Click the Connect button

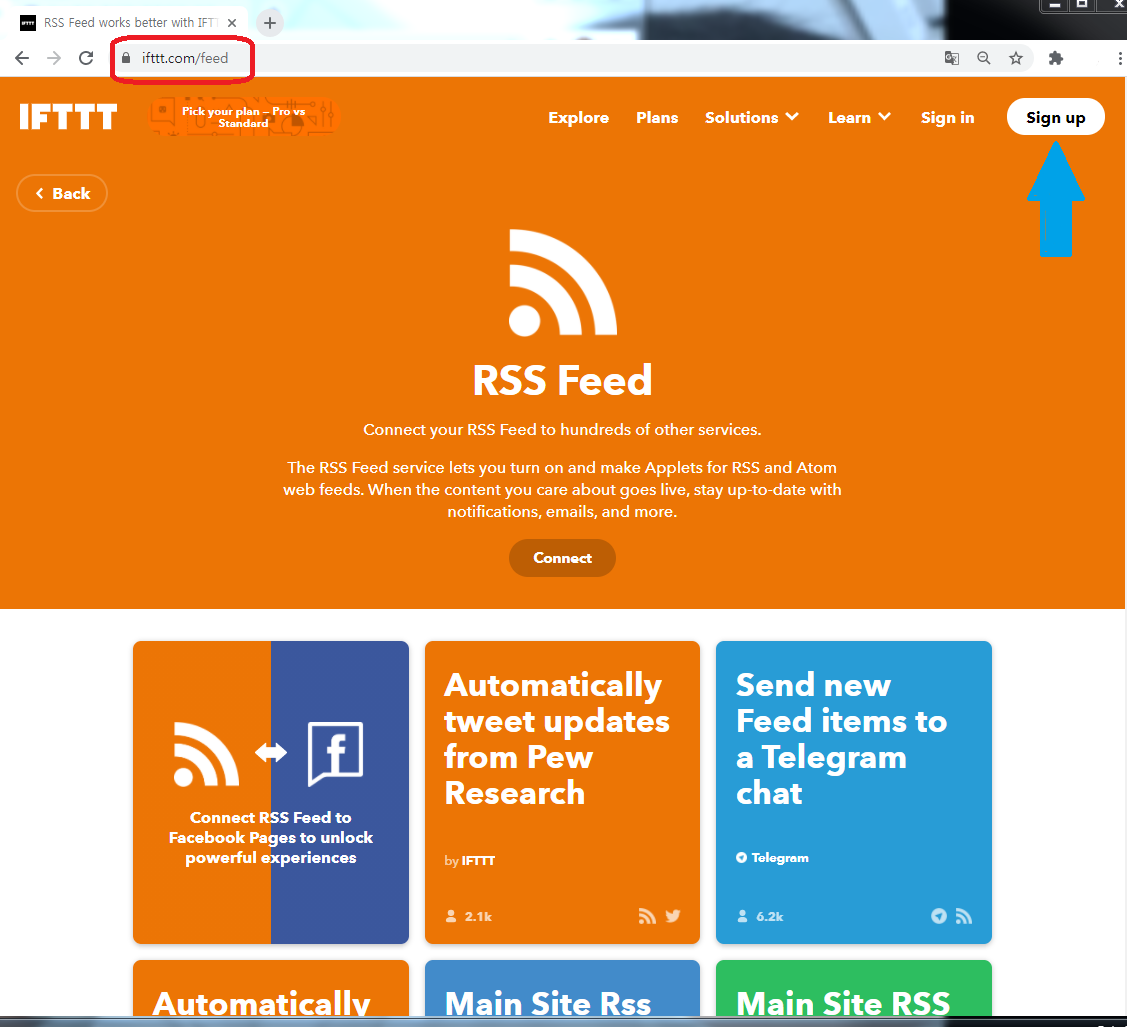(562, 558)
